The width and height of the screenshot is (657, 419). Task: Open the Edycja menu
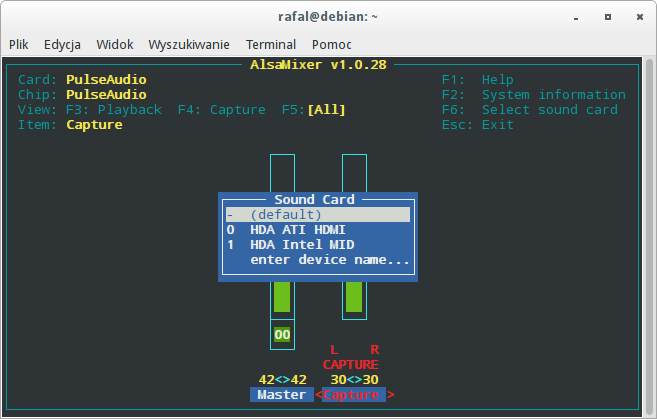click(62, 44)
